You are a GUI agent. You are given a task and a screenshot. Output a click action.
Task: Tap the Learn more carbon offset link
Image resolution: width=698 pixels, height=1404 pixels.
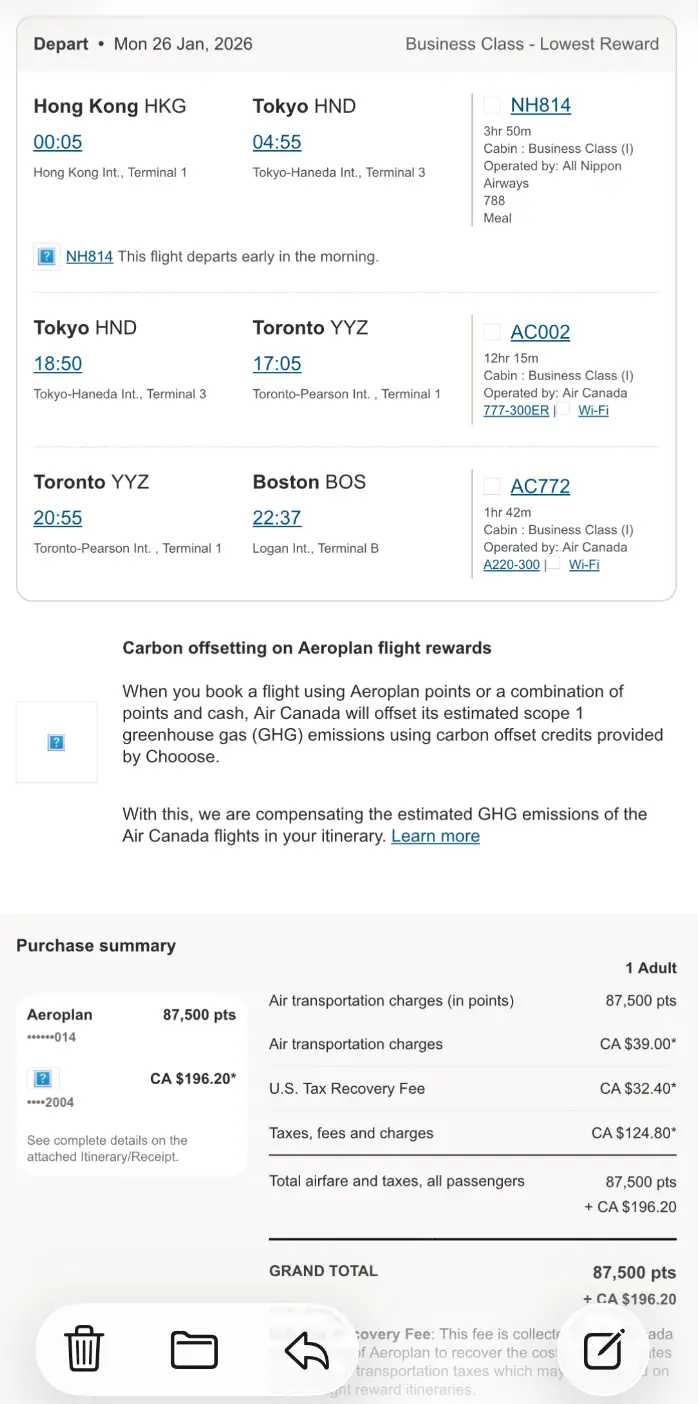[x=435, y=836]
